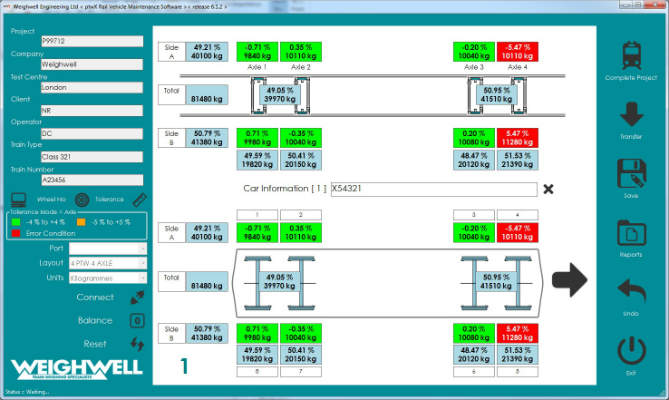Click the Wheel No wheel icon
This screenshot has width=669, height=400.
(x=82, y=199)
